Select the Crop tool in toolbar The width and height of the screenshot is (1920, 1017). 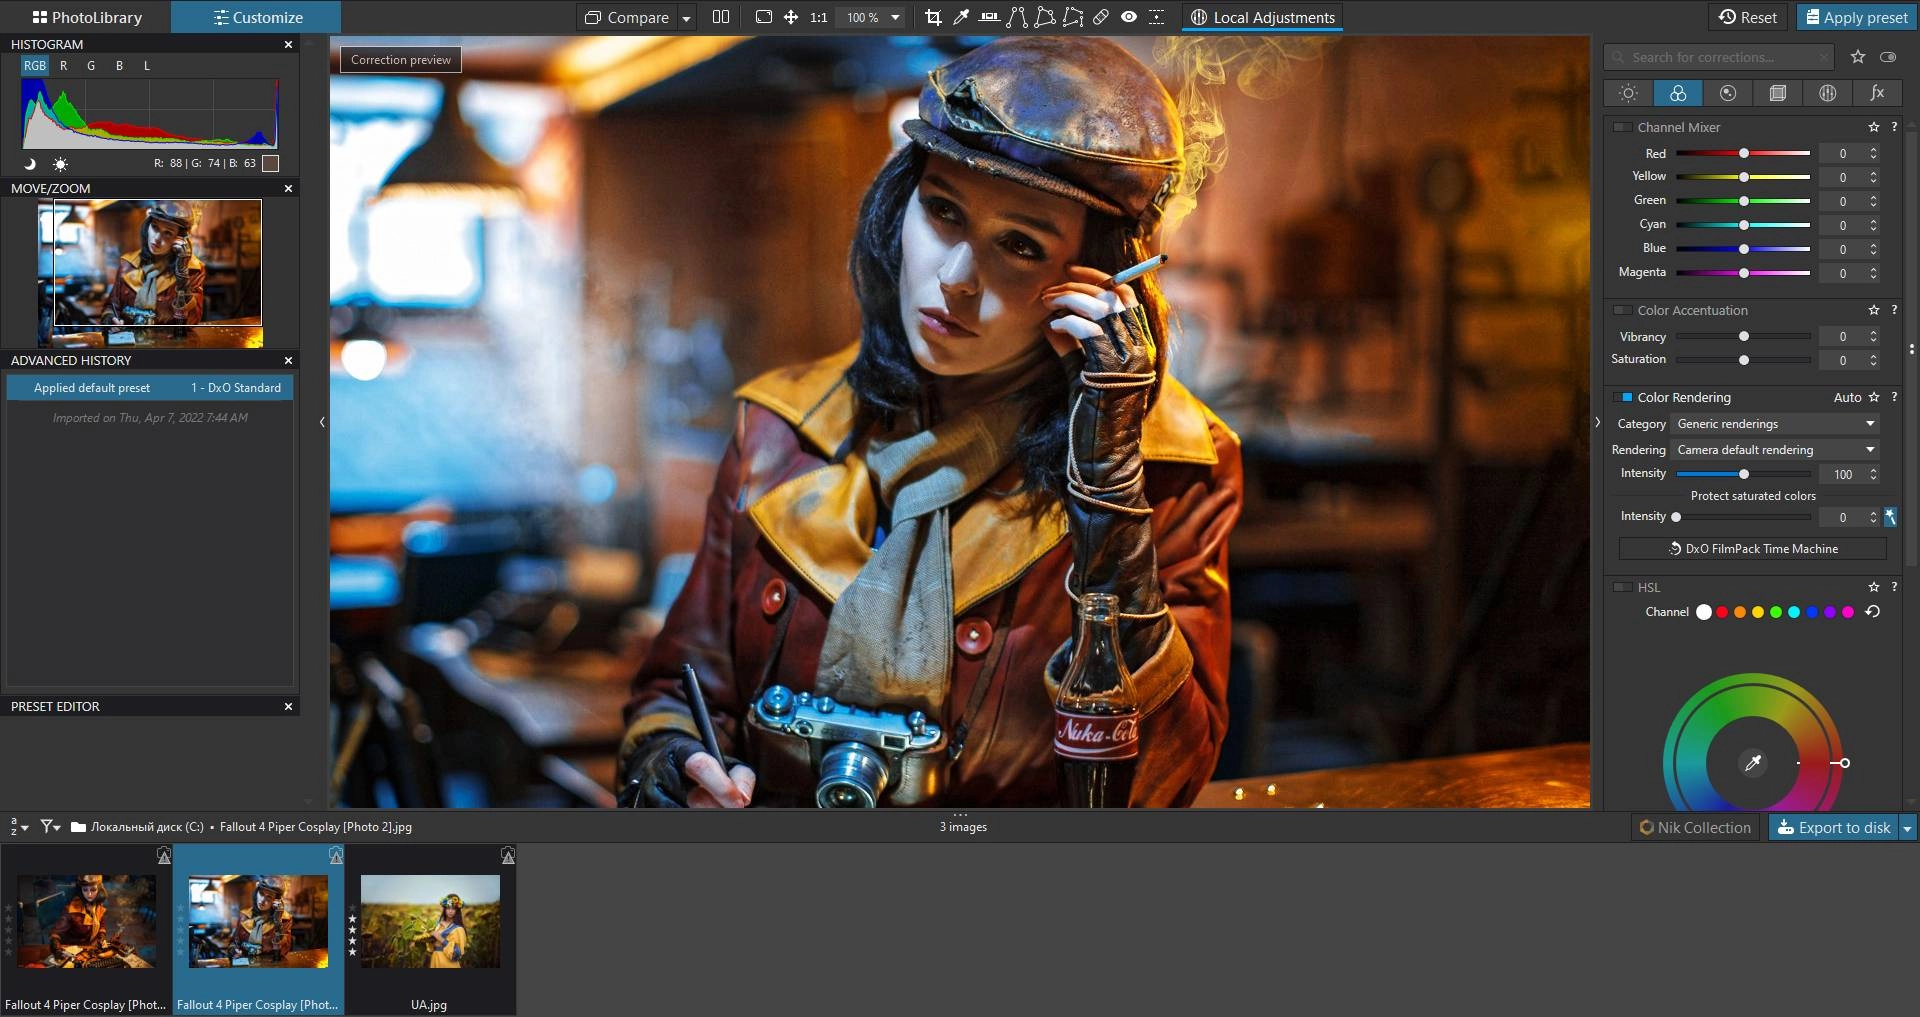click(933, 17)
